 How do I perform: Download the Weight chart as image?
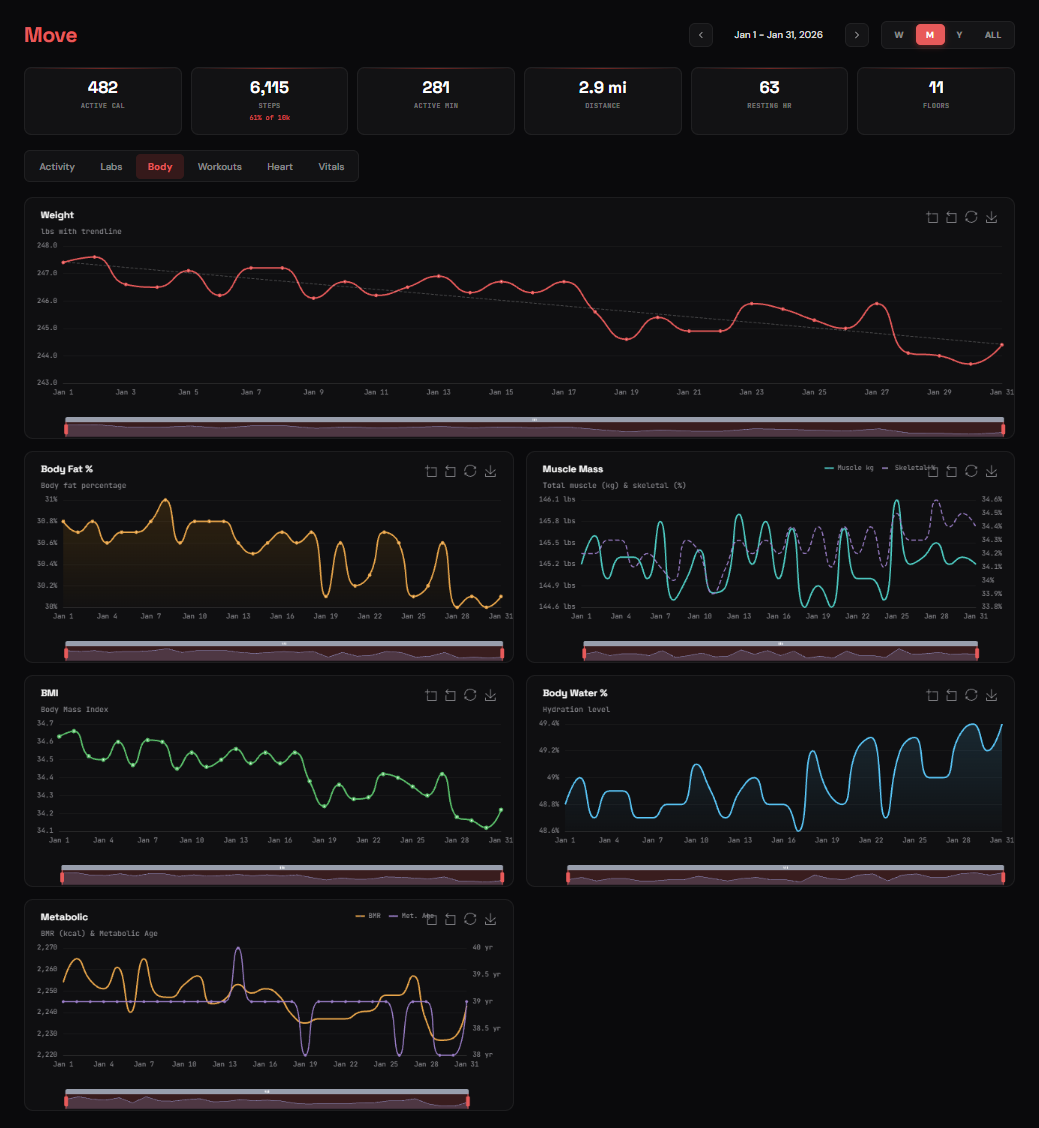[991, 217]
